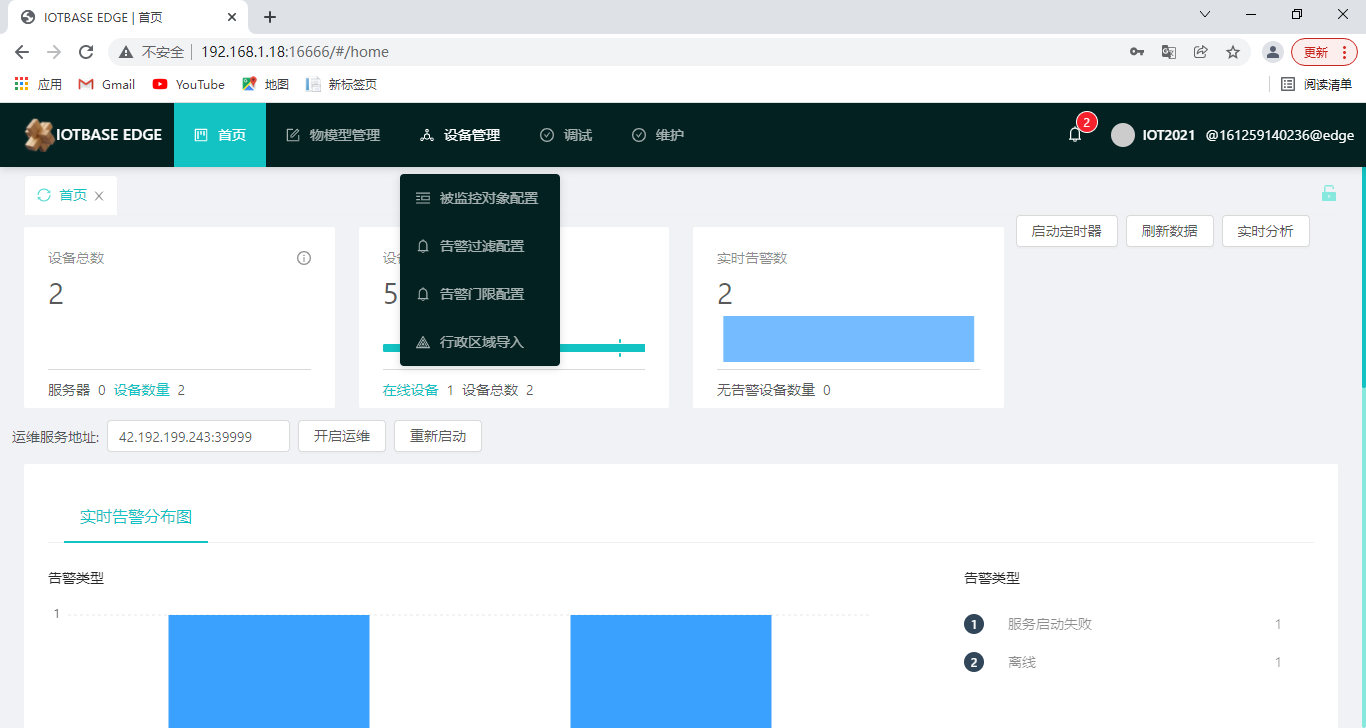
Task: Bookmark this page with star icon
Action: 1233,52
